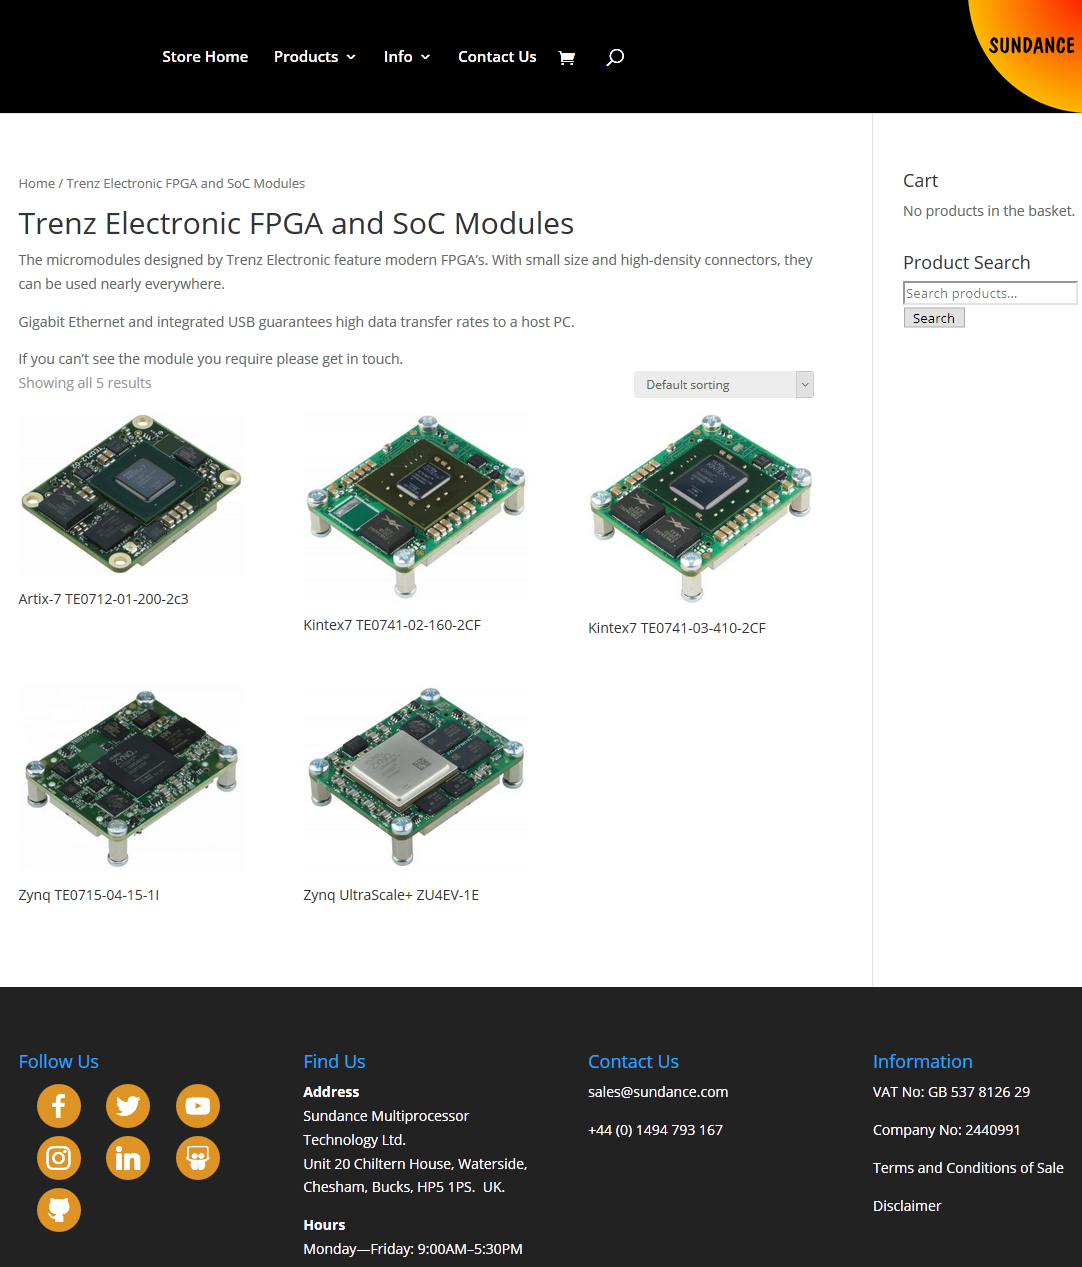1082x1267 pixels.
Task: Click the Kintex7 TE0741-03-410 module image
Action: [x=701, y=509]
